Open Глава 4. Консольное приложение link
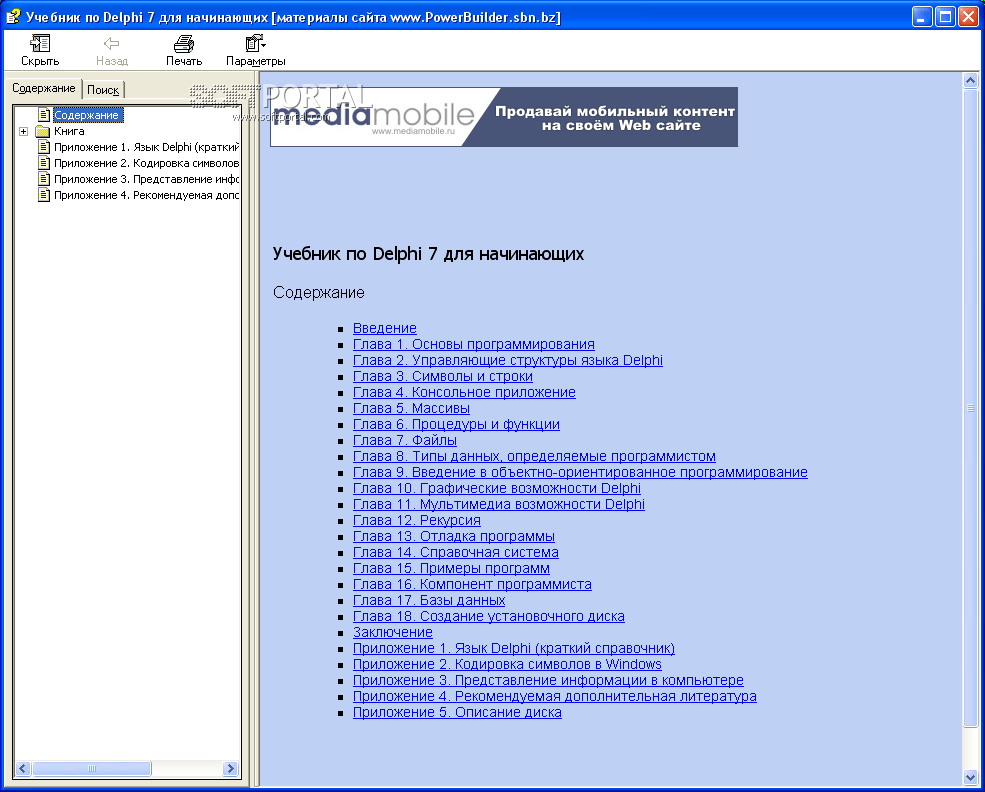This screenshot has width=985, height=792. [x=464, y=392]
